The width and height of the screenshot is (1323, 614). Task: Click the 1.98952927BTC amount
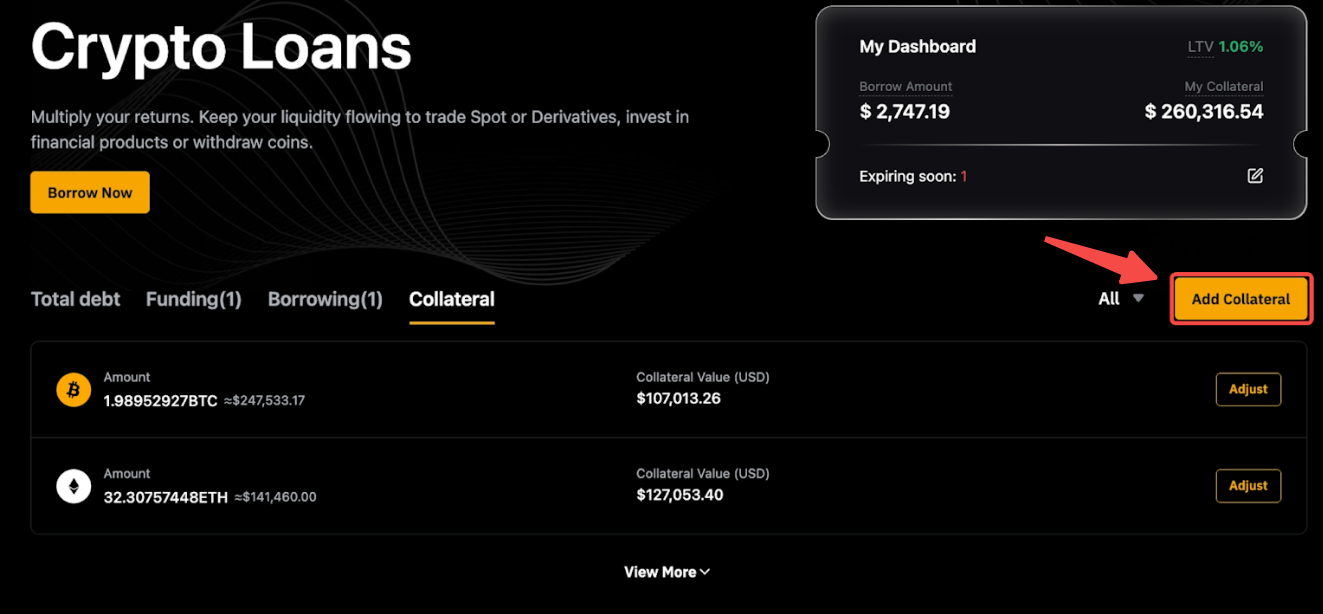click(160, 401)
